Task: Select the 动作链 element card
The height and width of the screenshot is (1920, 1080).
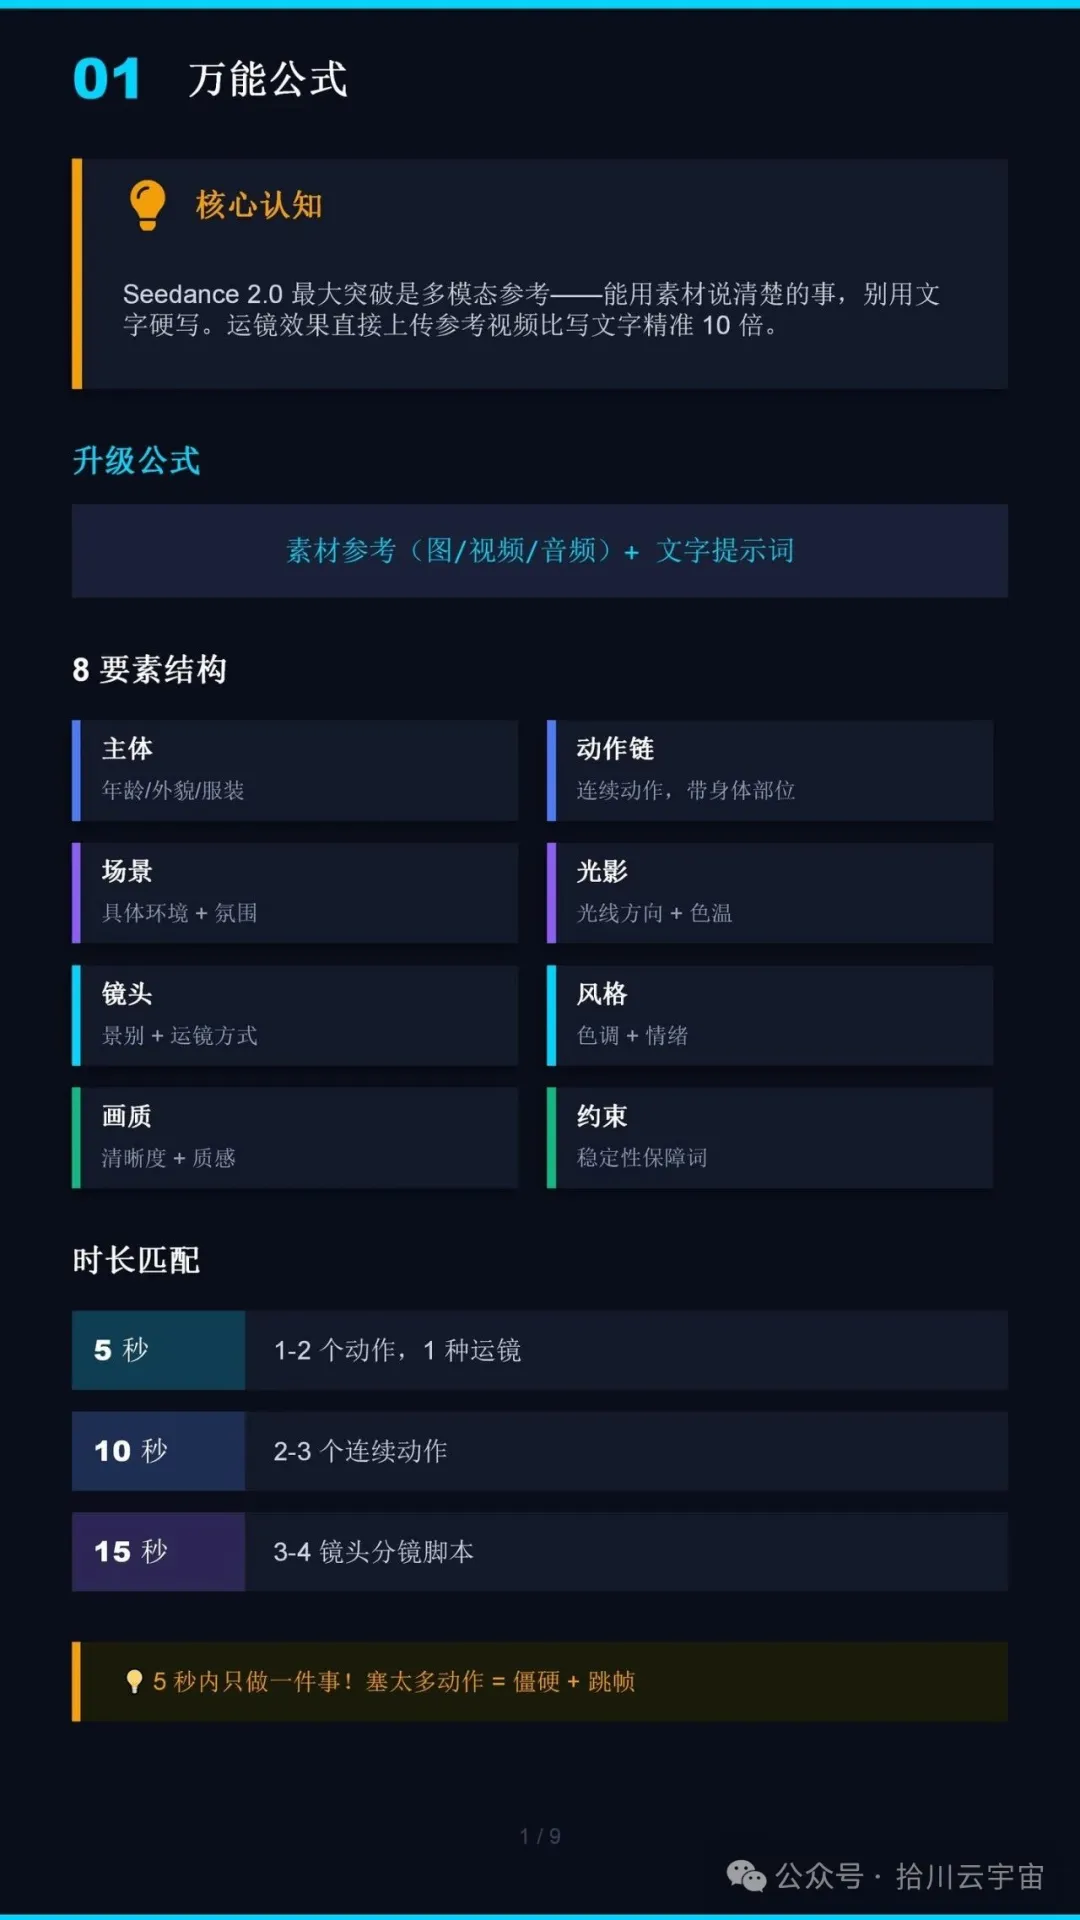Action: (x=770, y=770)
